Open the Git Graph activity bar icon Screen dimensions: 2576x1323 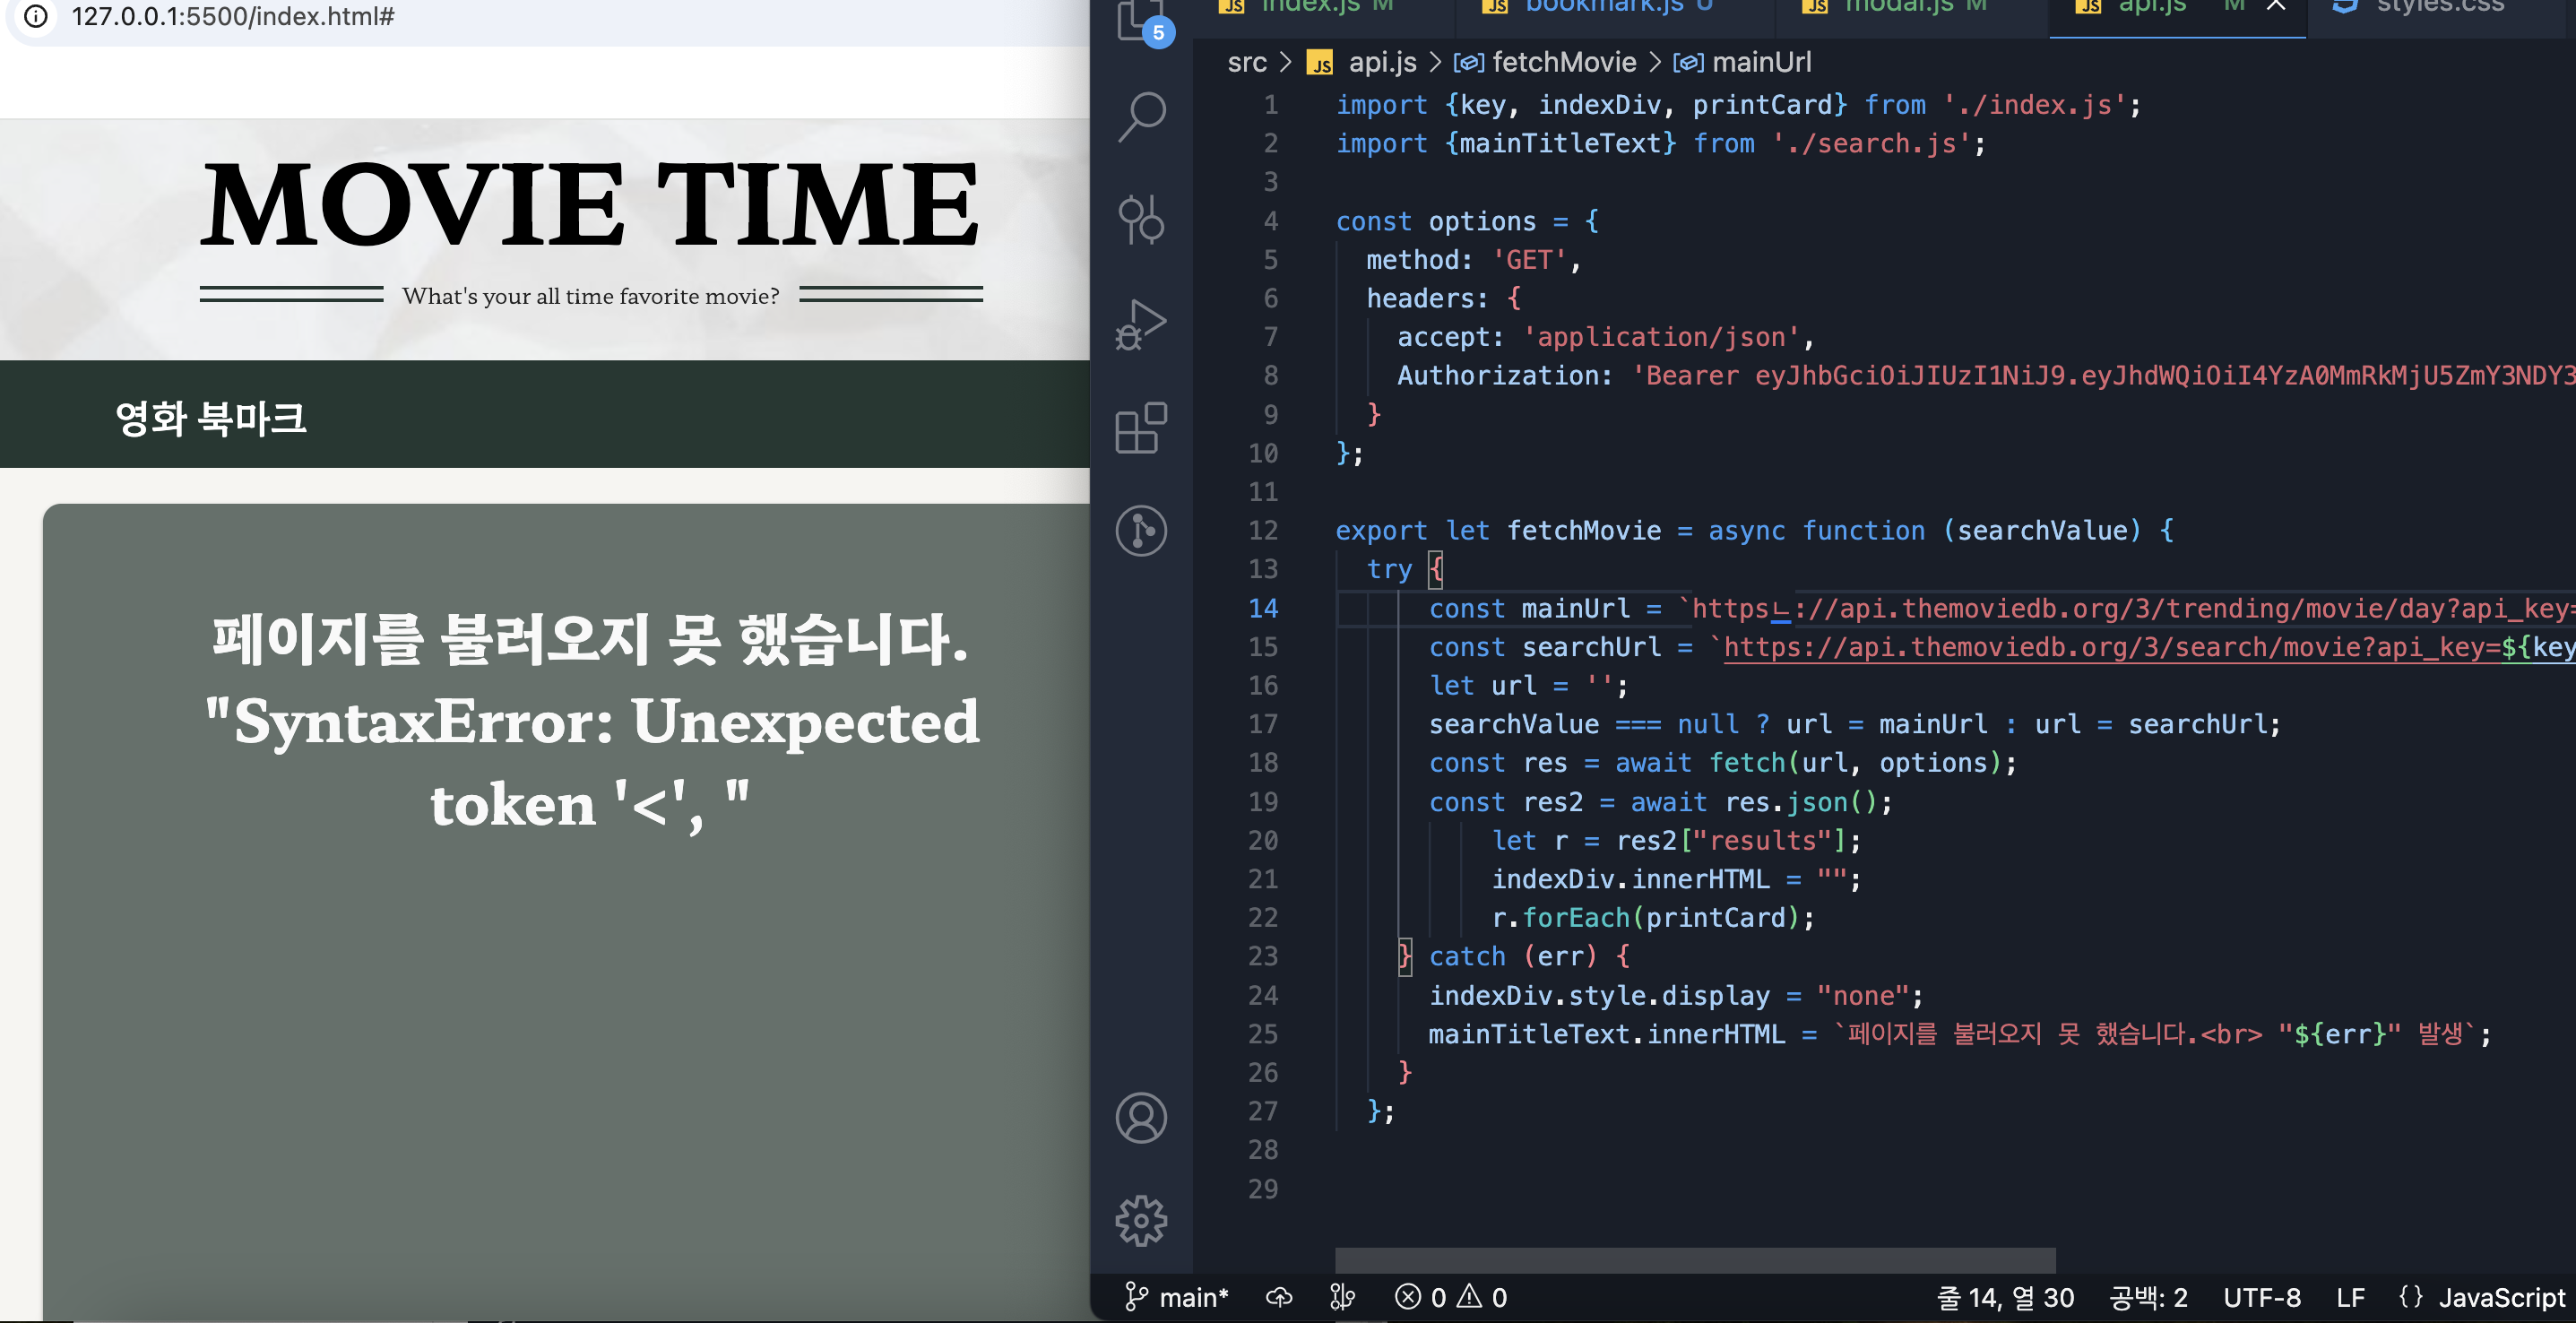(1141, 530)
